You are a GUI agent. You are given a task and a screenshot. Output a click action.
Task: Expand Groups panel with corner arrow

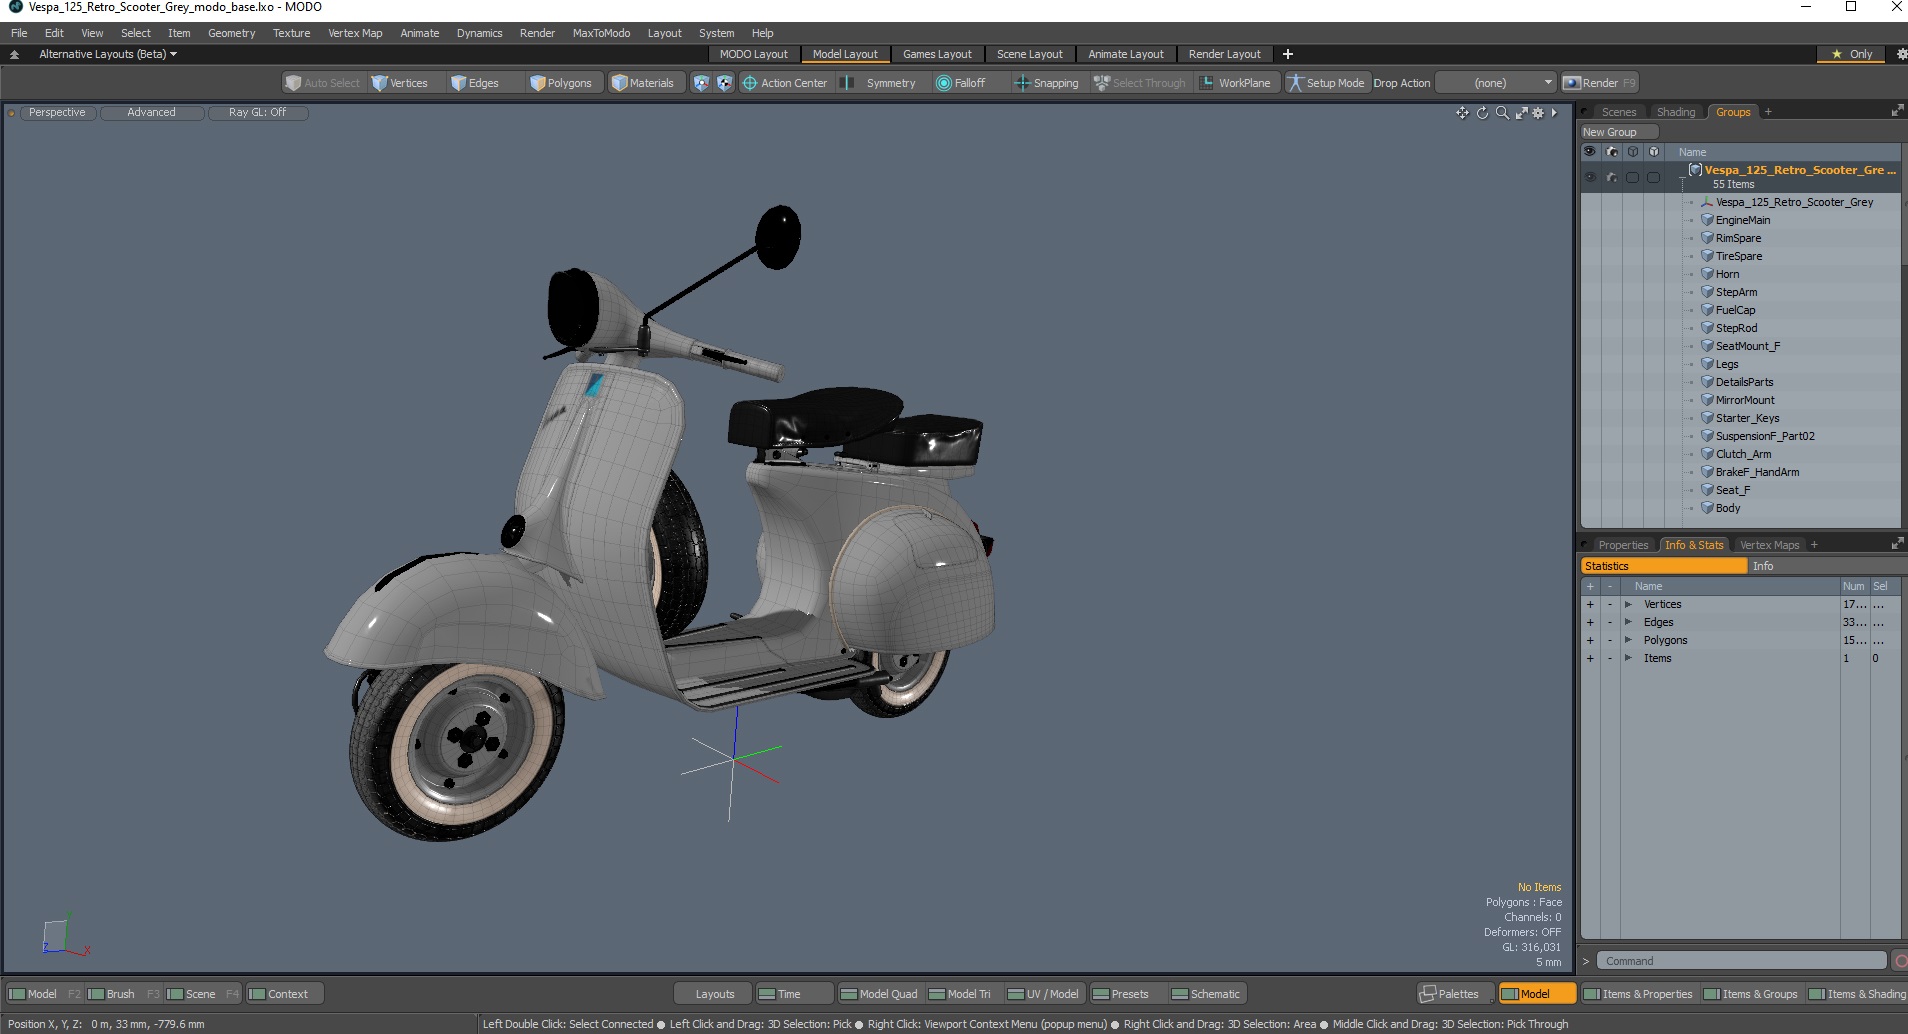coord(1897,112)
